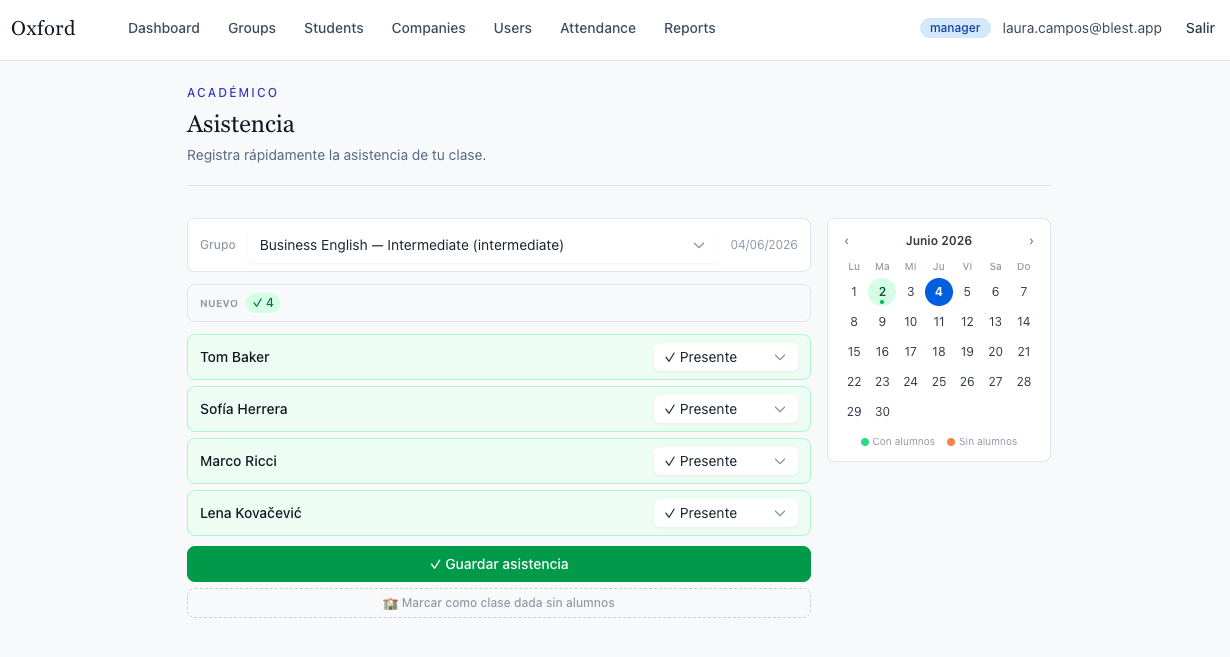Select day 15 in the calendar
Image resolution: width=1230 pixels, height=657 pixels.
(854, 352)
